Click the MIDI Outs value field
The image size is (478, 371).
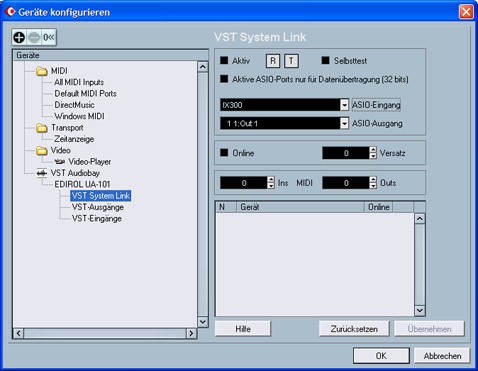[x=346, y=183]
